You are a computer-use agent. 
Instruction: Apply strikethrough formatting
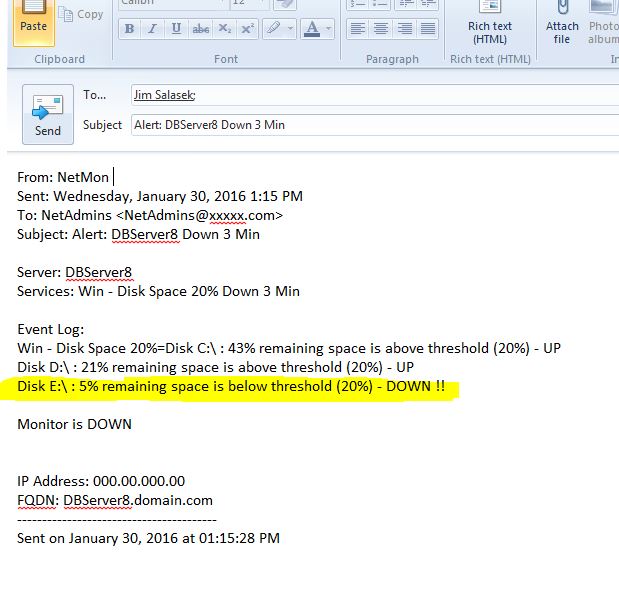coord(200,29)
